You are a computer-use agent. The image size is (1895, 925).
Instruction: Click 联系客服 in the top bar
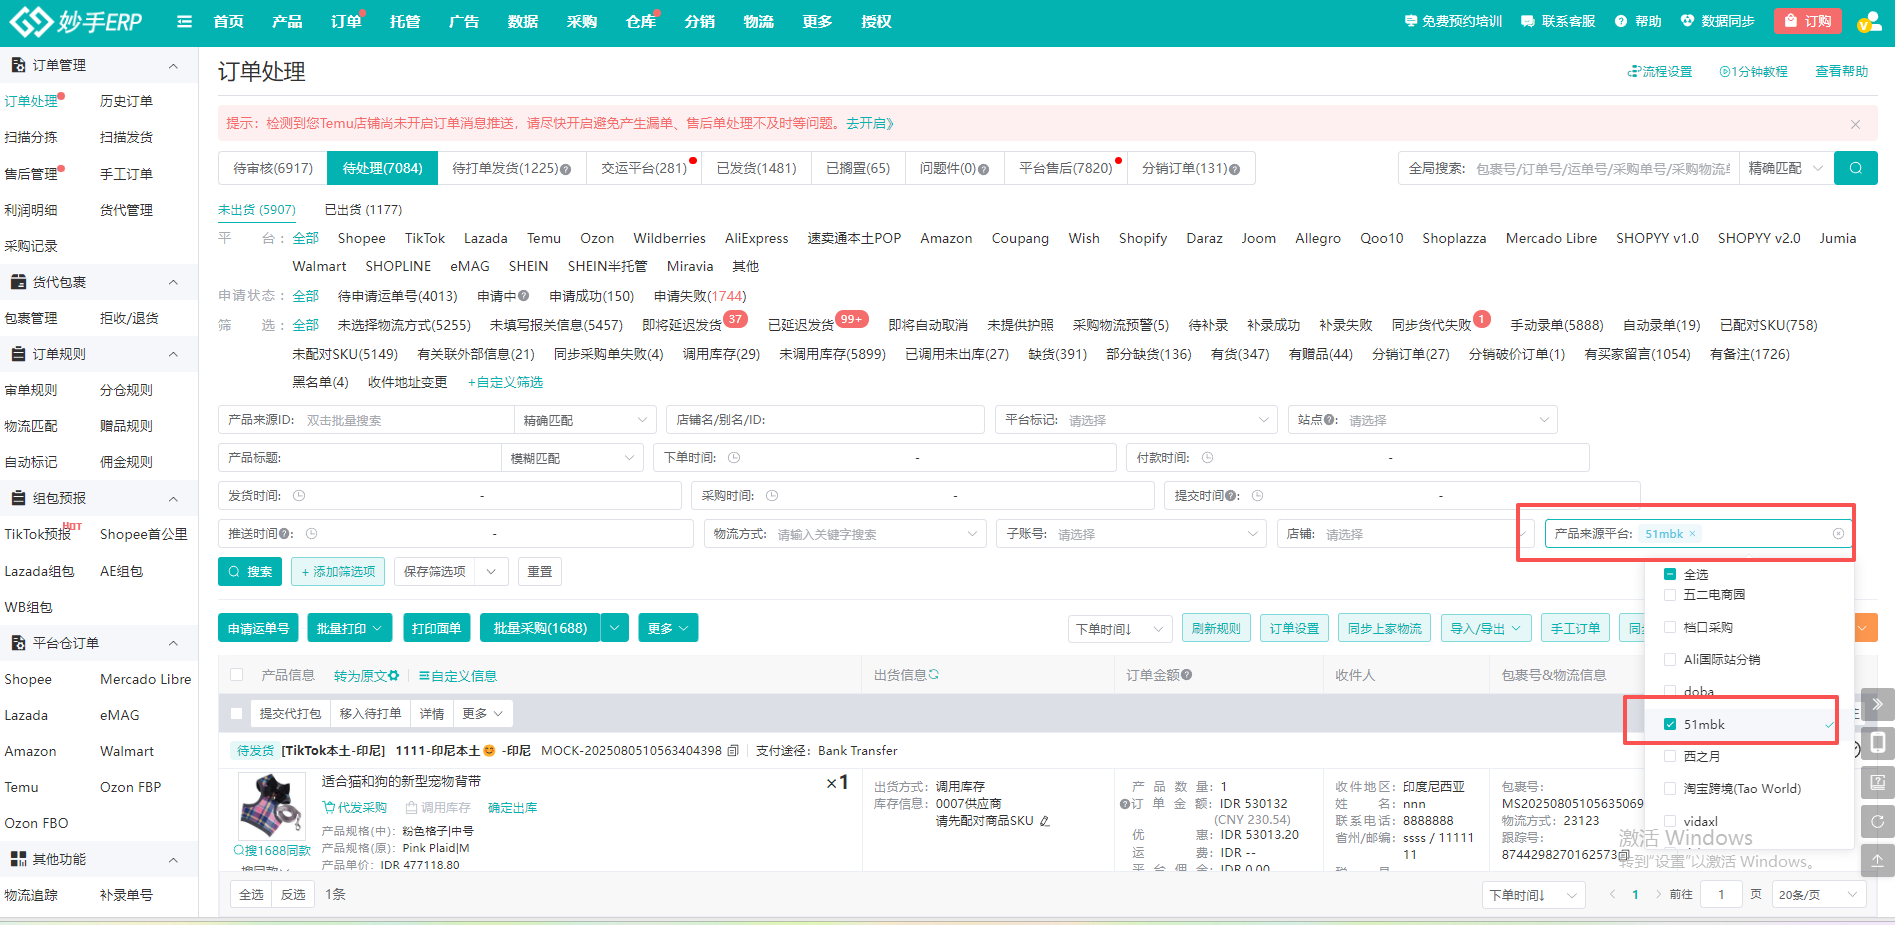pyautogui.click(x=1558, y=21)
